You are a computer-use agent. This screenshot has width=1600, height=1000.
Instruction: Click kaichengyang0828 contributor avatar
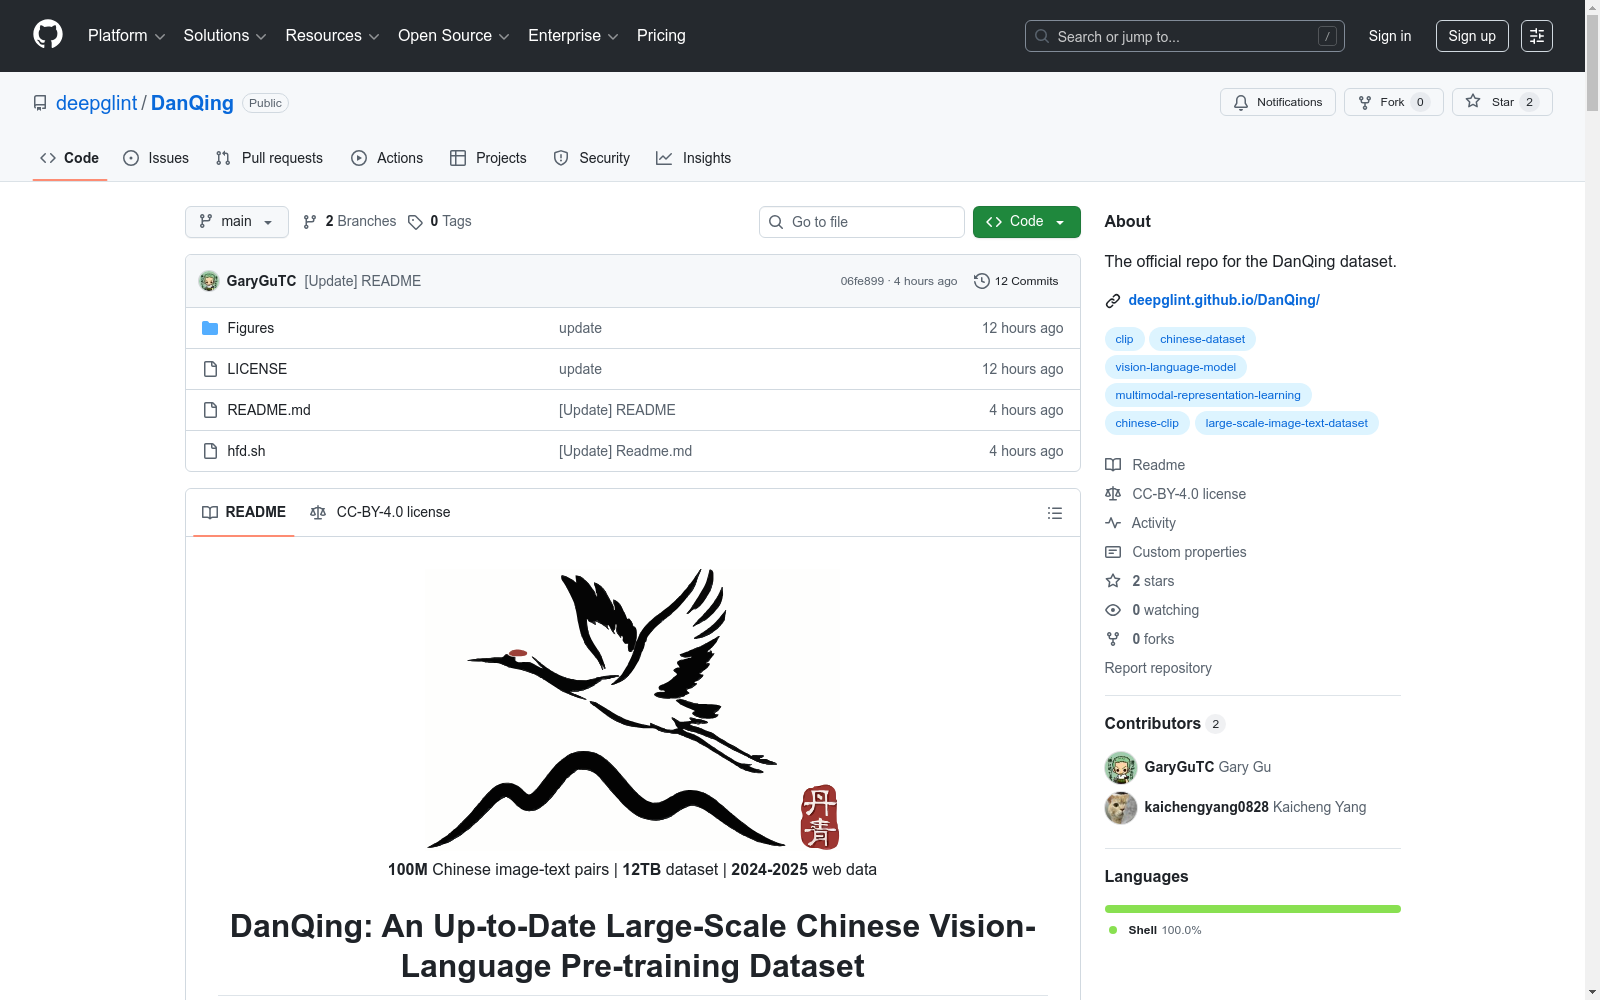coord(1121,807)
